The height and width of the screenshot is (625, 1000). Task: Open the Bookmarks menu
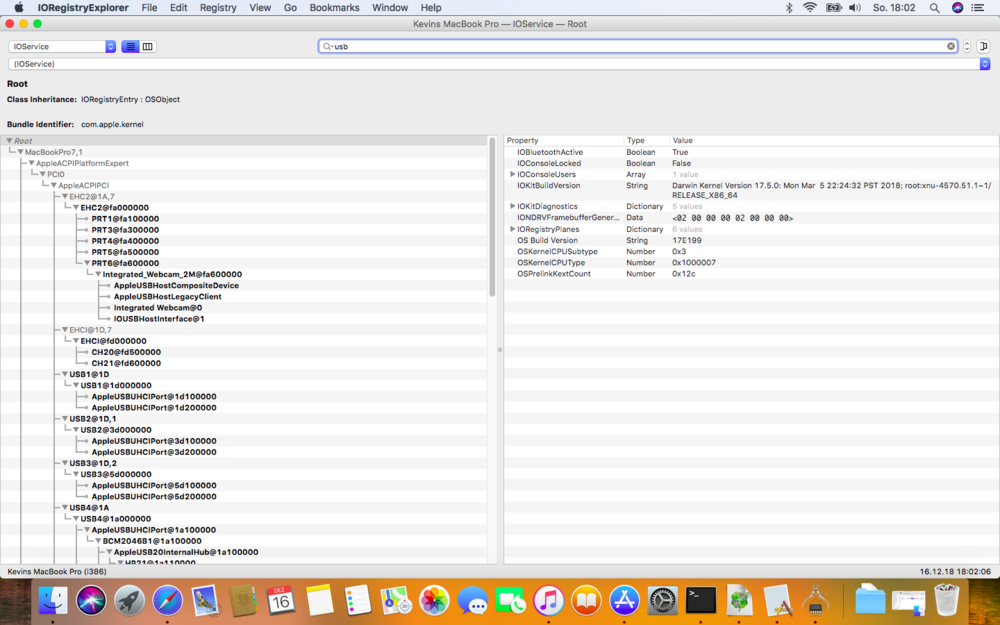pyautogui.click(x=334, y=7)
